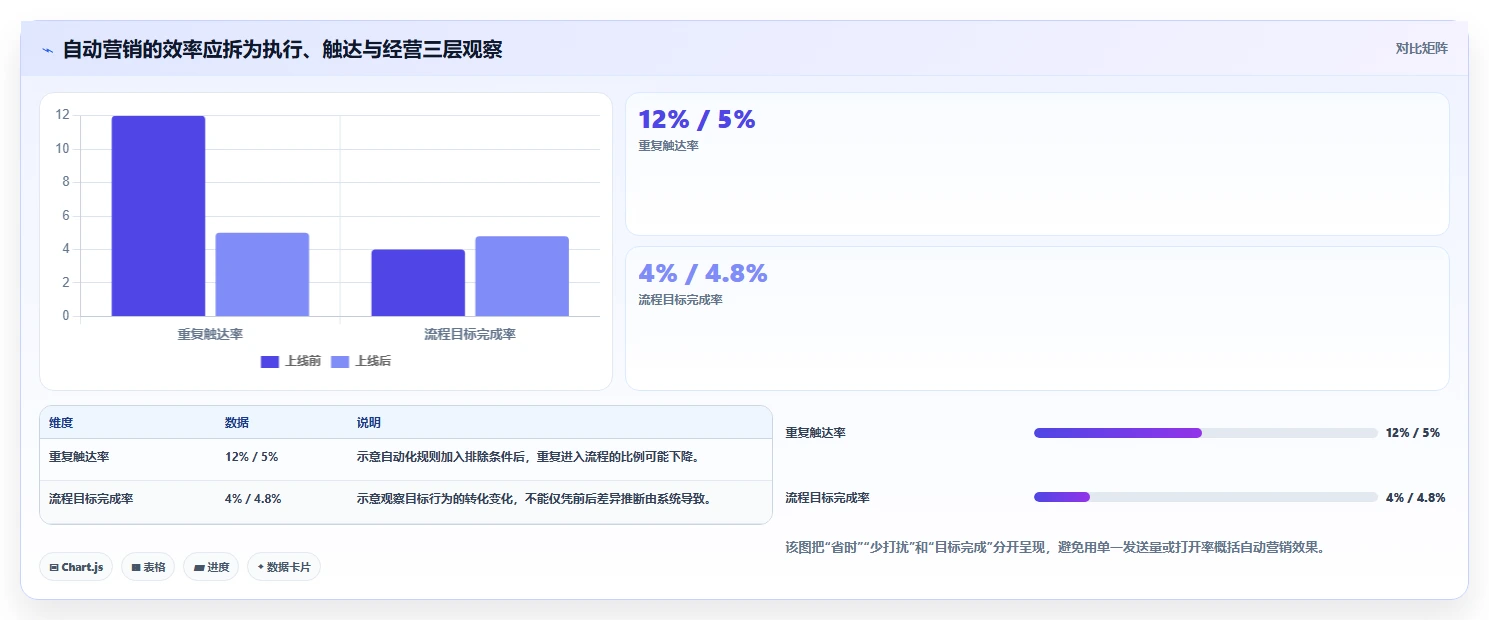1489x620 pixels.
Task: Click the 说明 table column header
Action: (369, 423)
